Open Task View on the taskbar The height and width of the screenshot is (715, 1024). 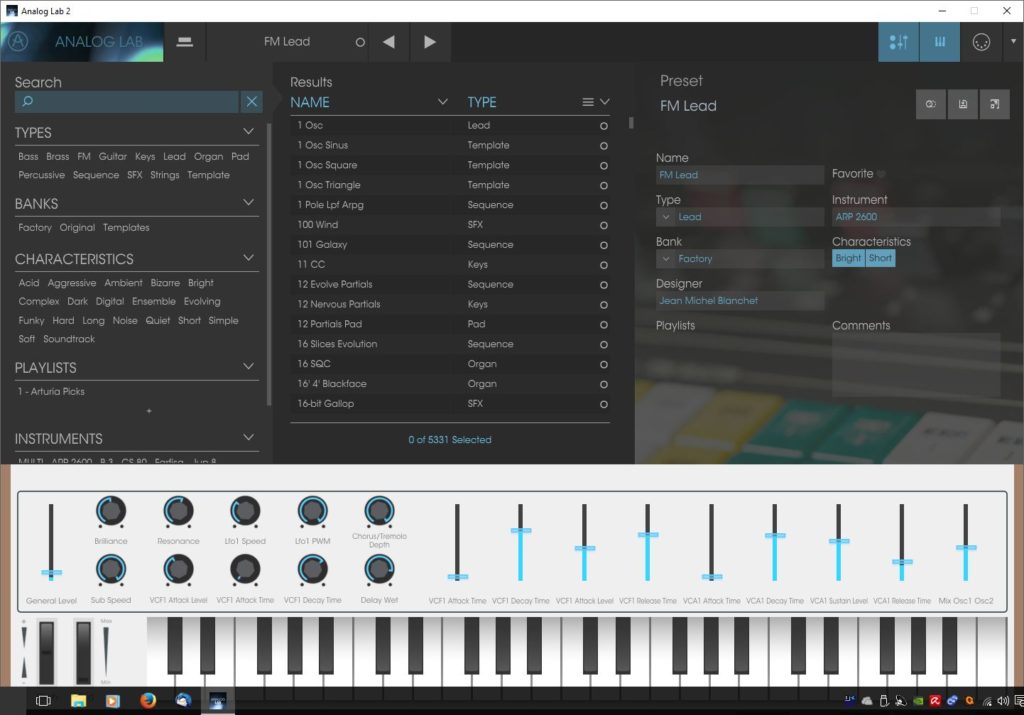coord(43,701)
